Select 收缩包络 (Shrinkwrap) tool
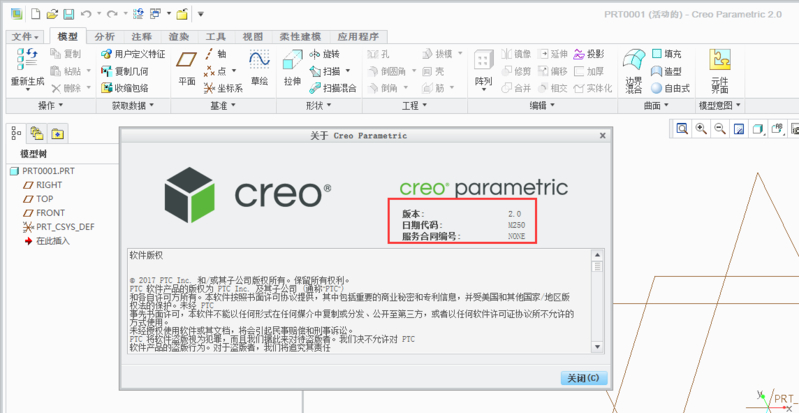Image resolution: width=799 pixels, height=413 pixels. click(125, 88)
